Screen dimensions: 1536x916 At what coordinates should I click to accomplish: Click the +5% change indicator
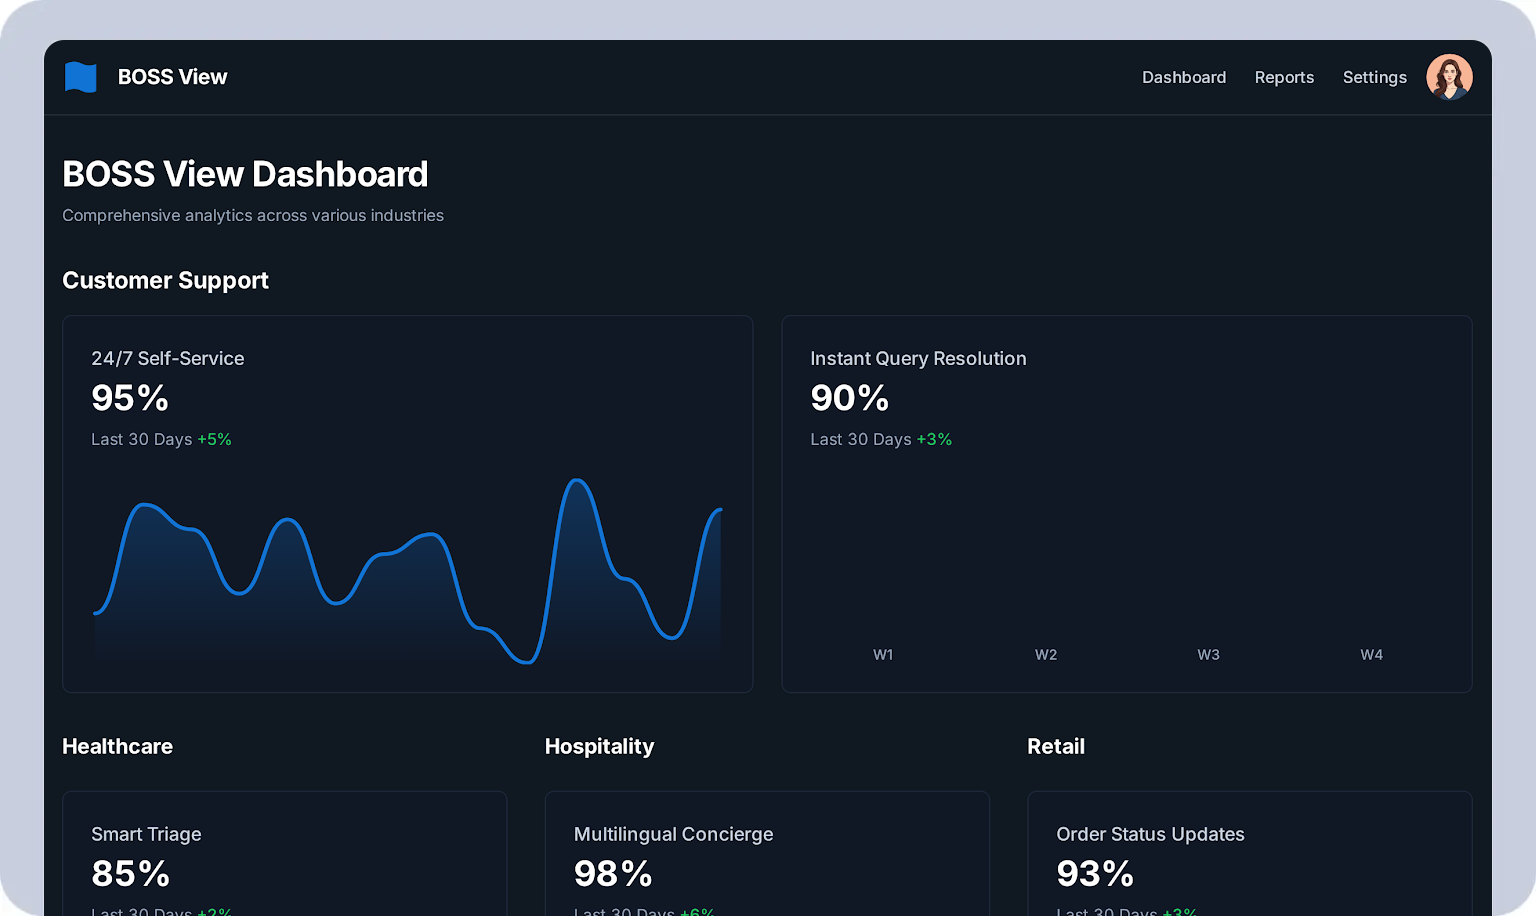pyautogui.click(x=214, y=439)
